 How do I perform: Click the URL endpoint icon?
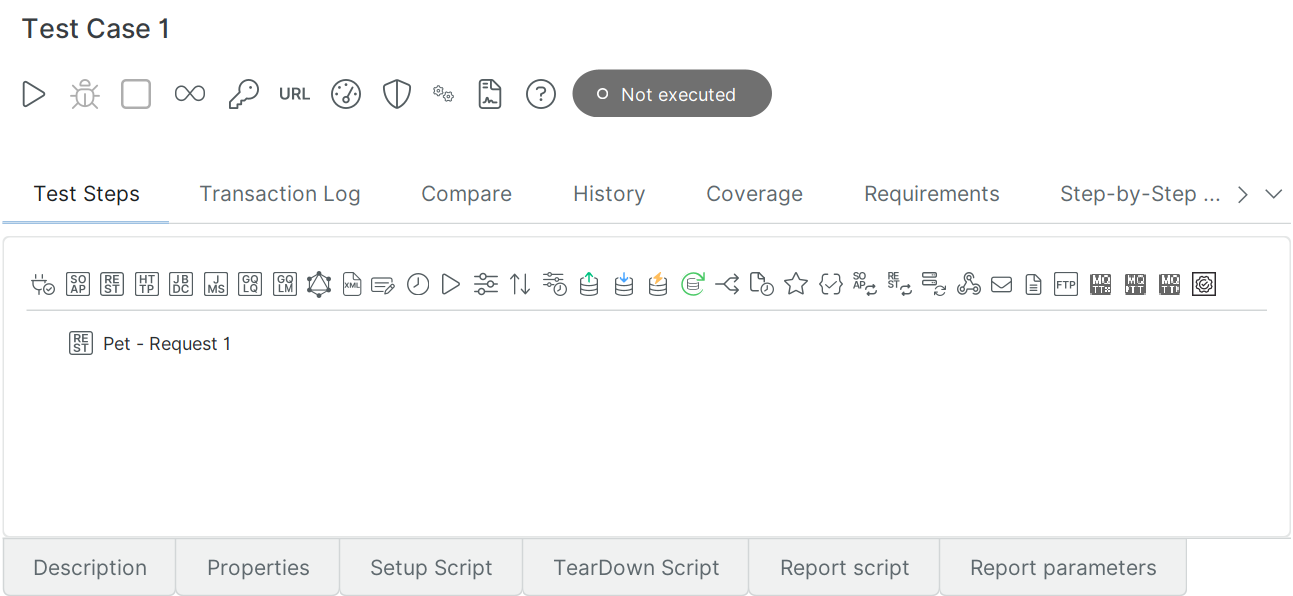point(294,94)
